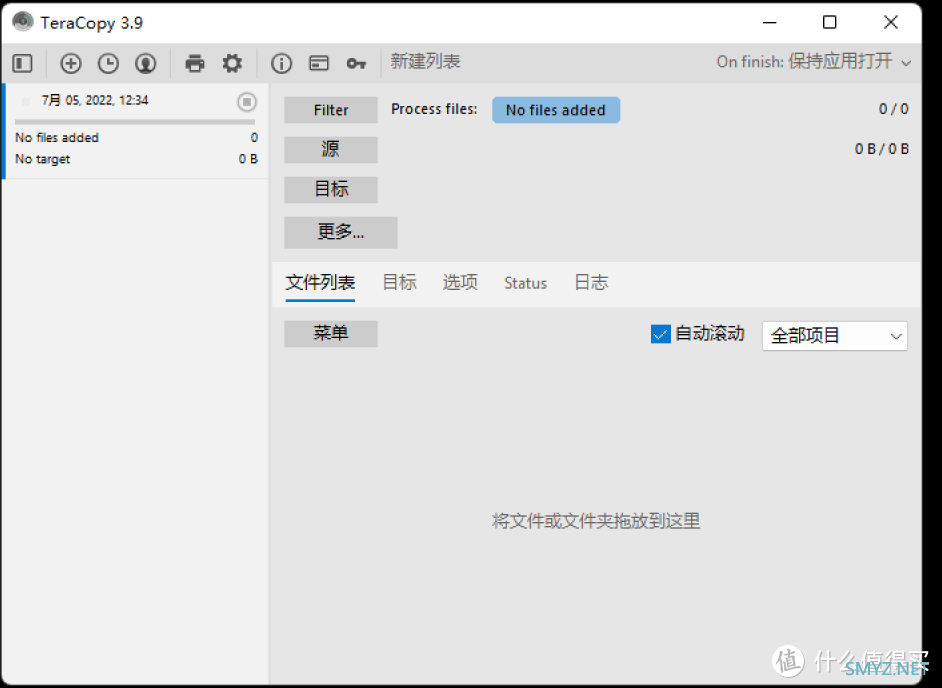This screenshot has height=688, width=942.
Task: Uncheck the 自动滚动 checkbox
Action: (x=661, y=334)
